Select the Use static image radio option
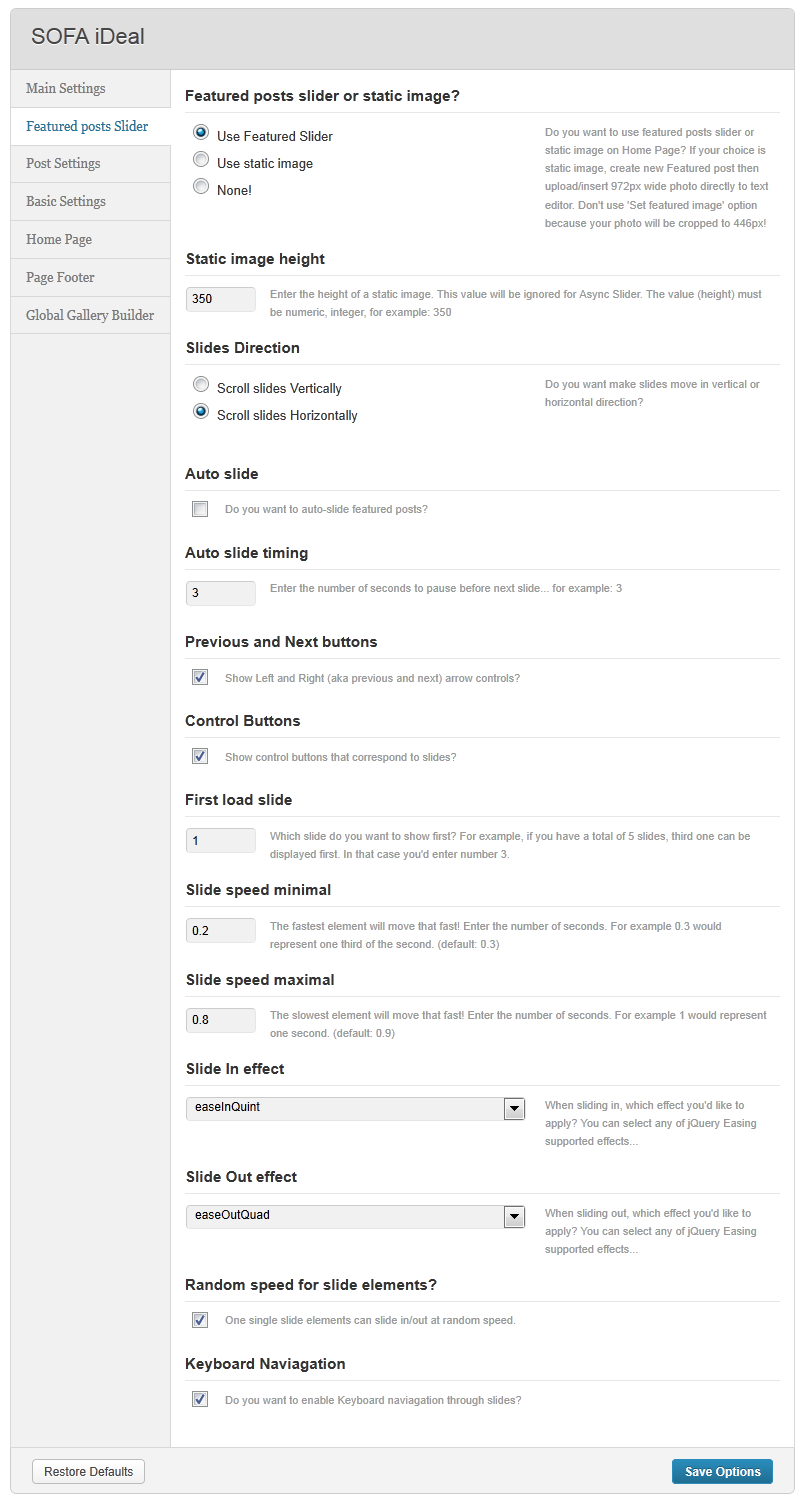Image resolution: width=805 pixels, height=1504 pixels. click(x=201, y=160)
